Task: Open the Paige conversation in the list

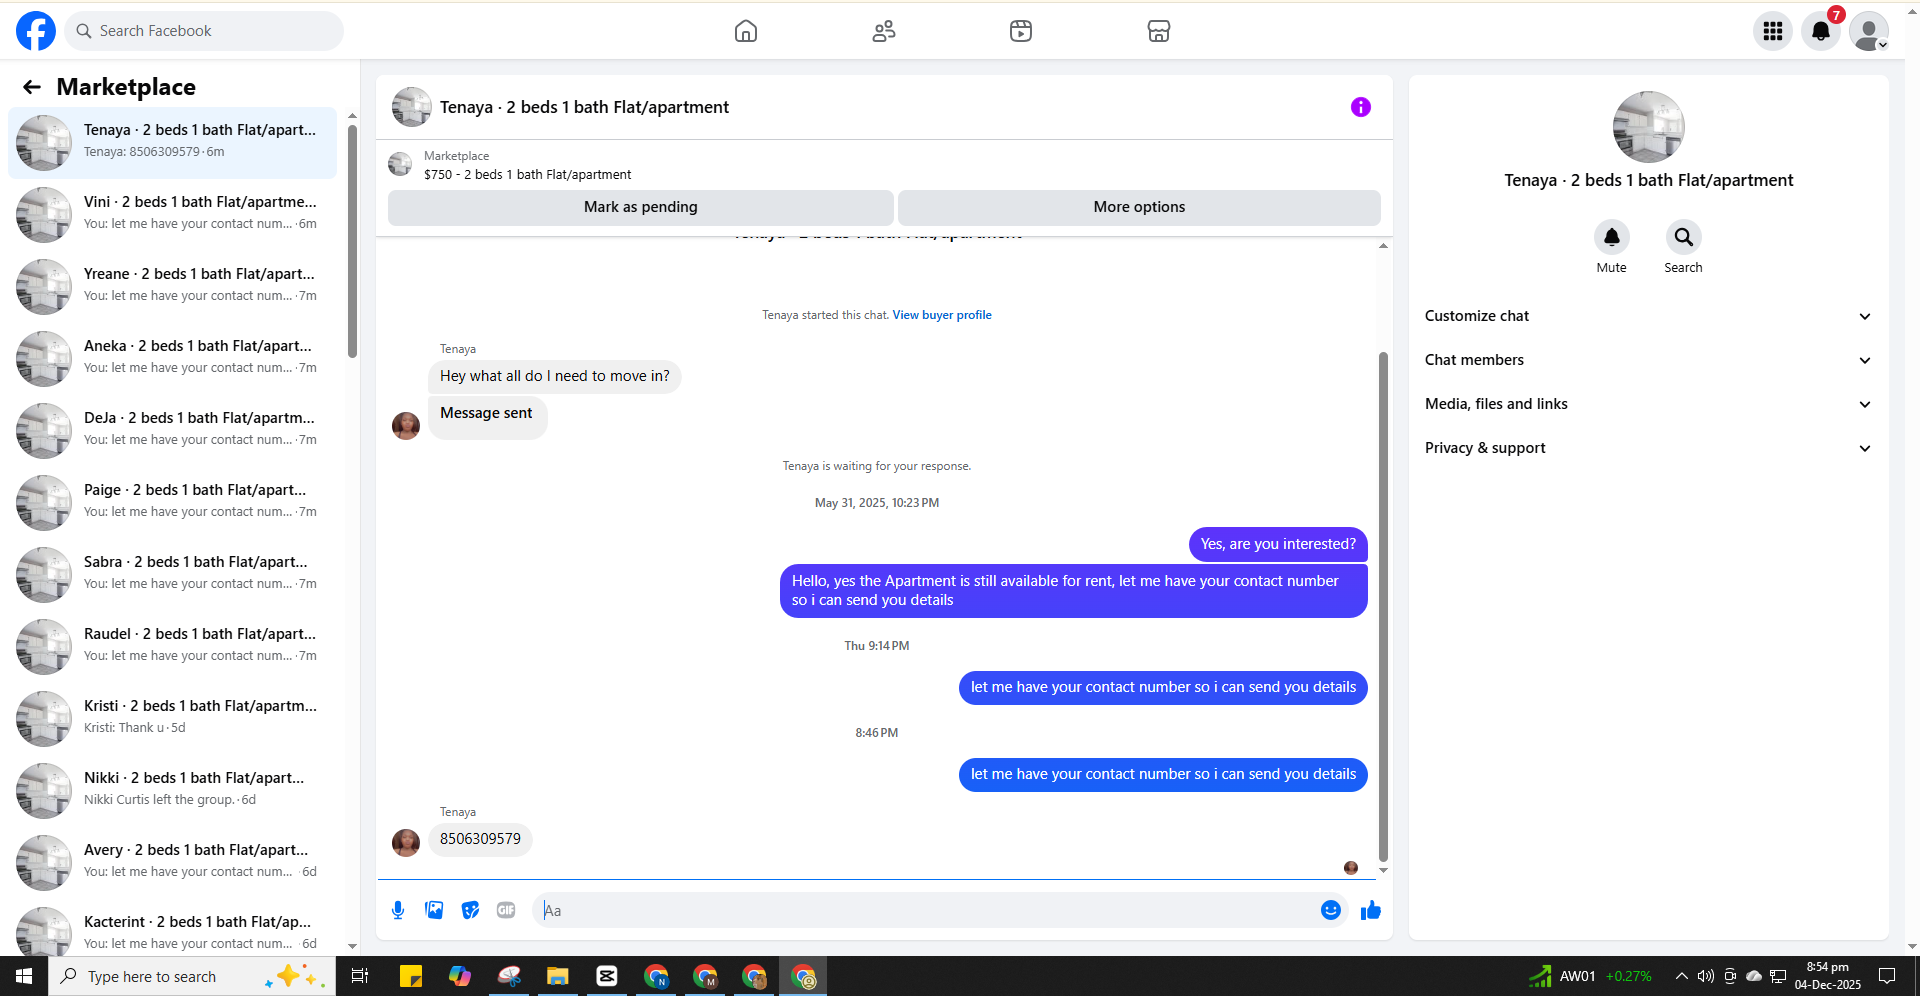Action: 173,503
